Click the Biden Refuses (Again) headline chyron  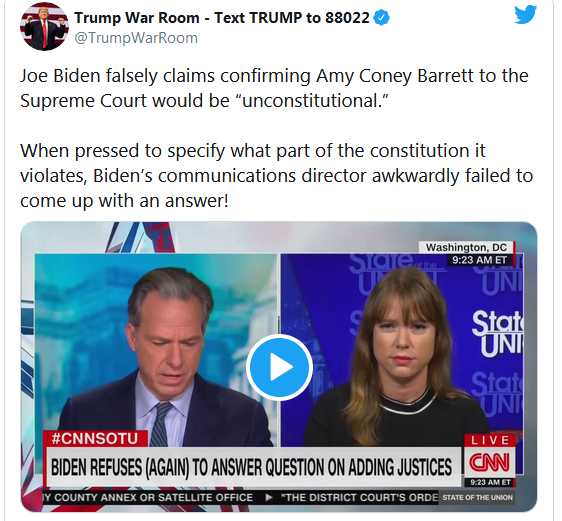(x=252, y=467)
